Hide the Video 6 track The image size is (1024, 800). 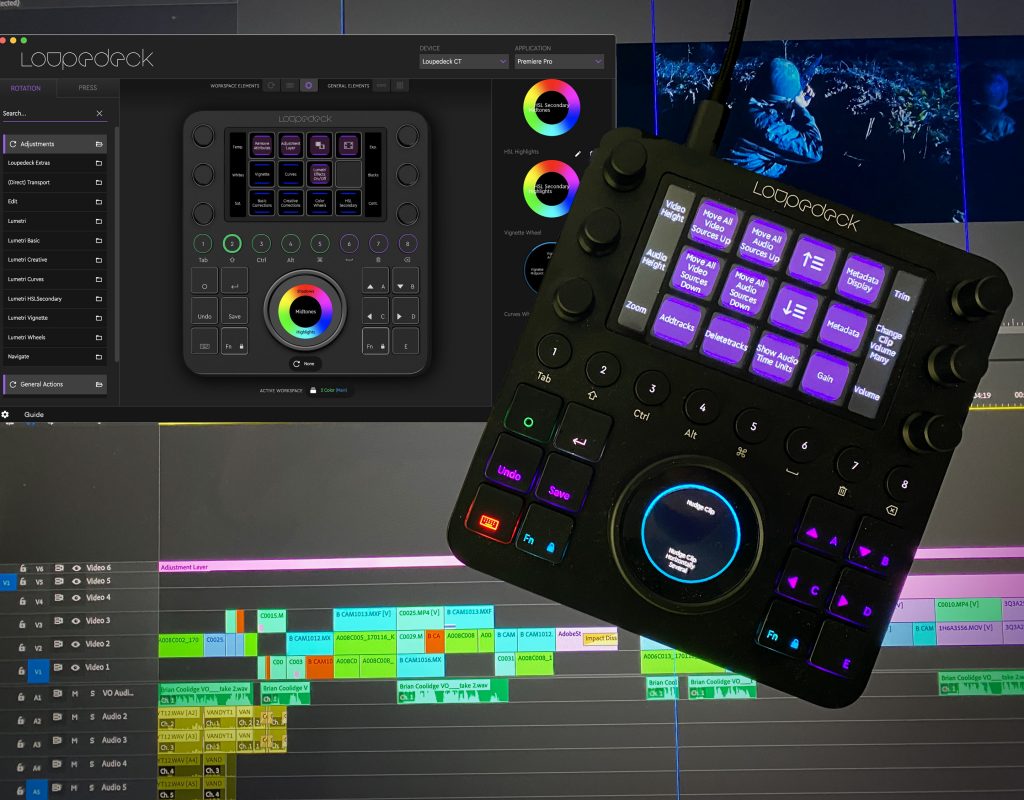[x=76, y=568]
